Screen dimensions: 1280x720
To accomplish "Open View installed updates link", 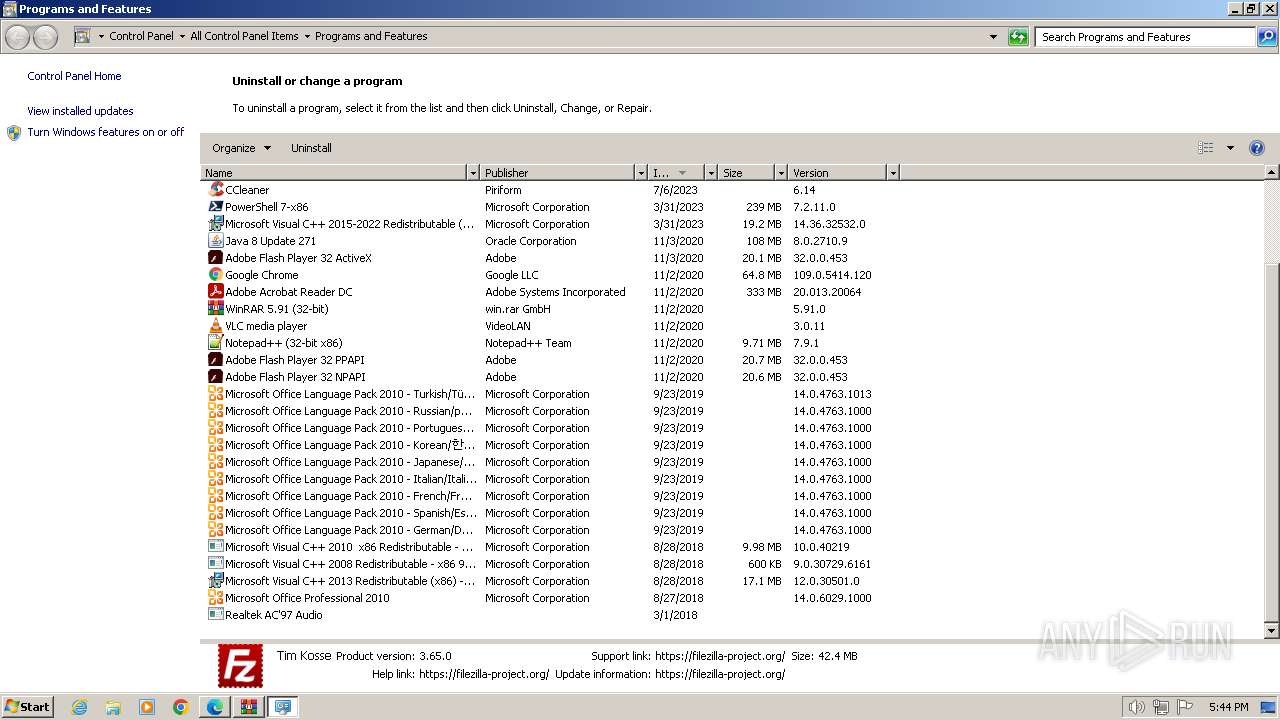I will click(x=80, y=111).
